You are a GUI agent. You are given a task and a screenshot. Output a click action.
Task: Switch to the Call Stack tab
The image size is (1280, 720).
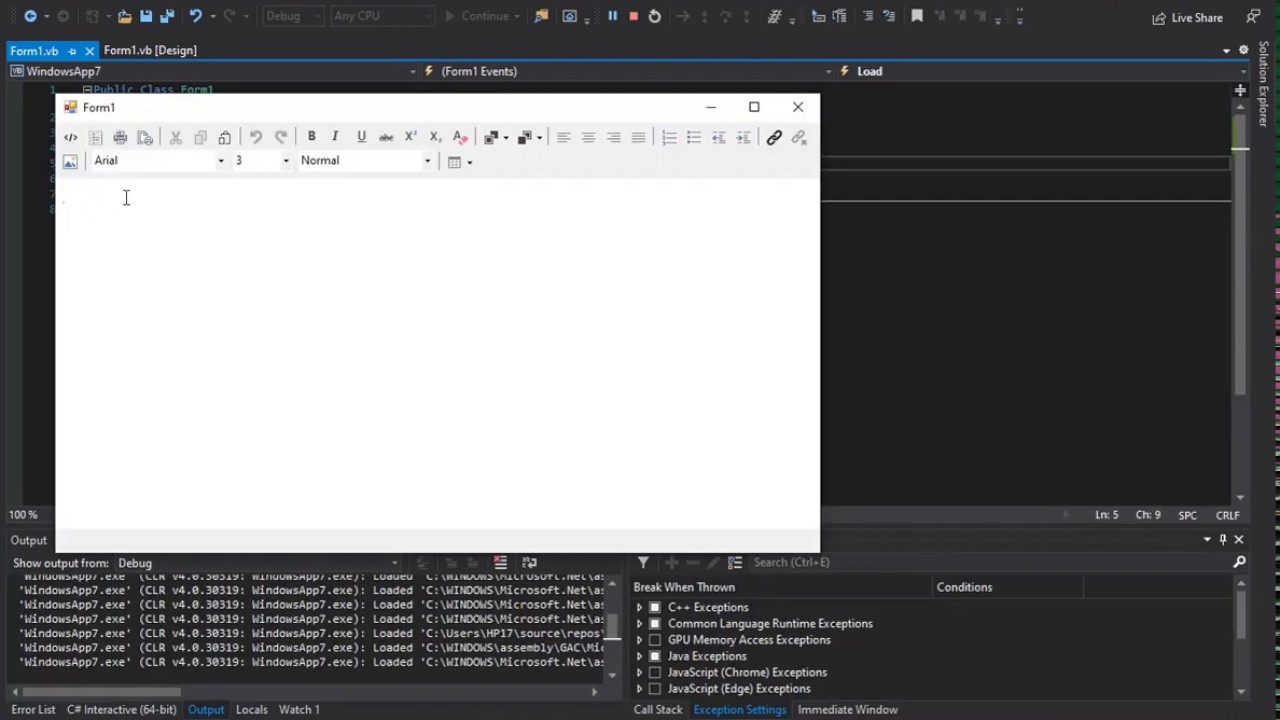tap(658, 709)
